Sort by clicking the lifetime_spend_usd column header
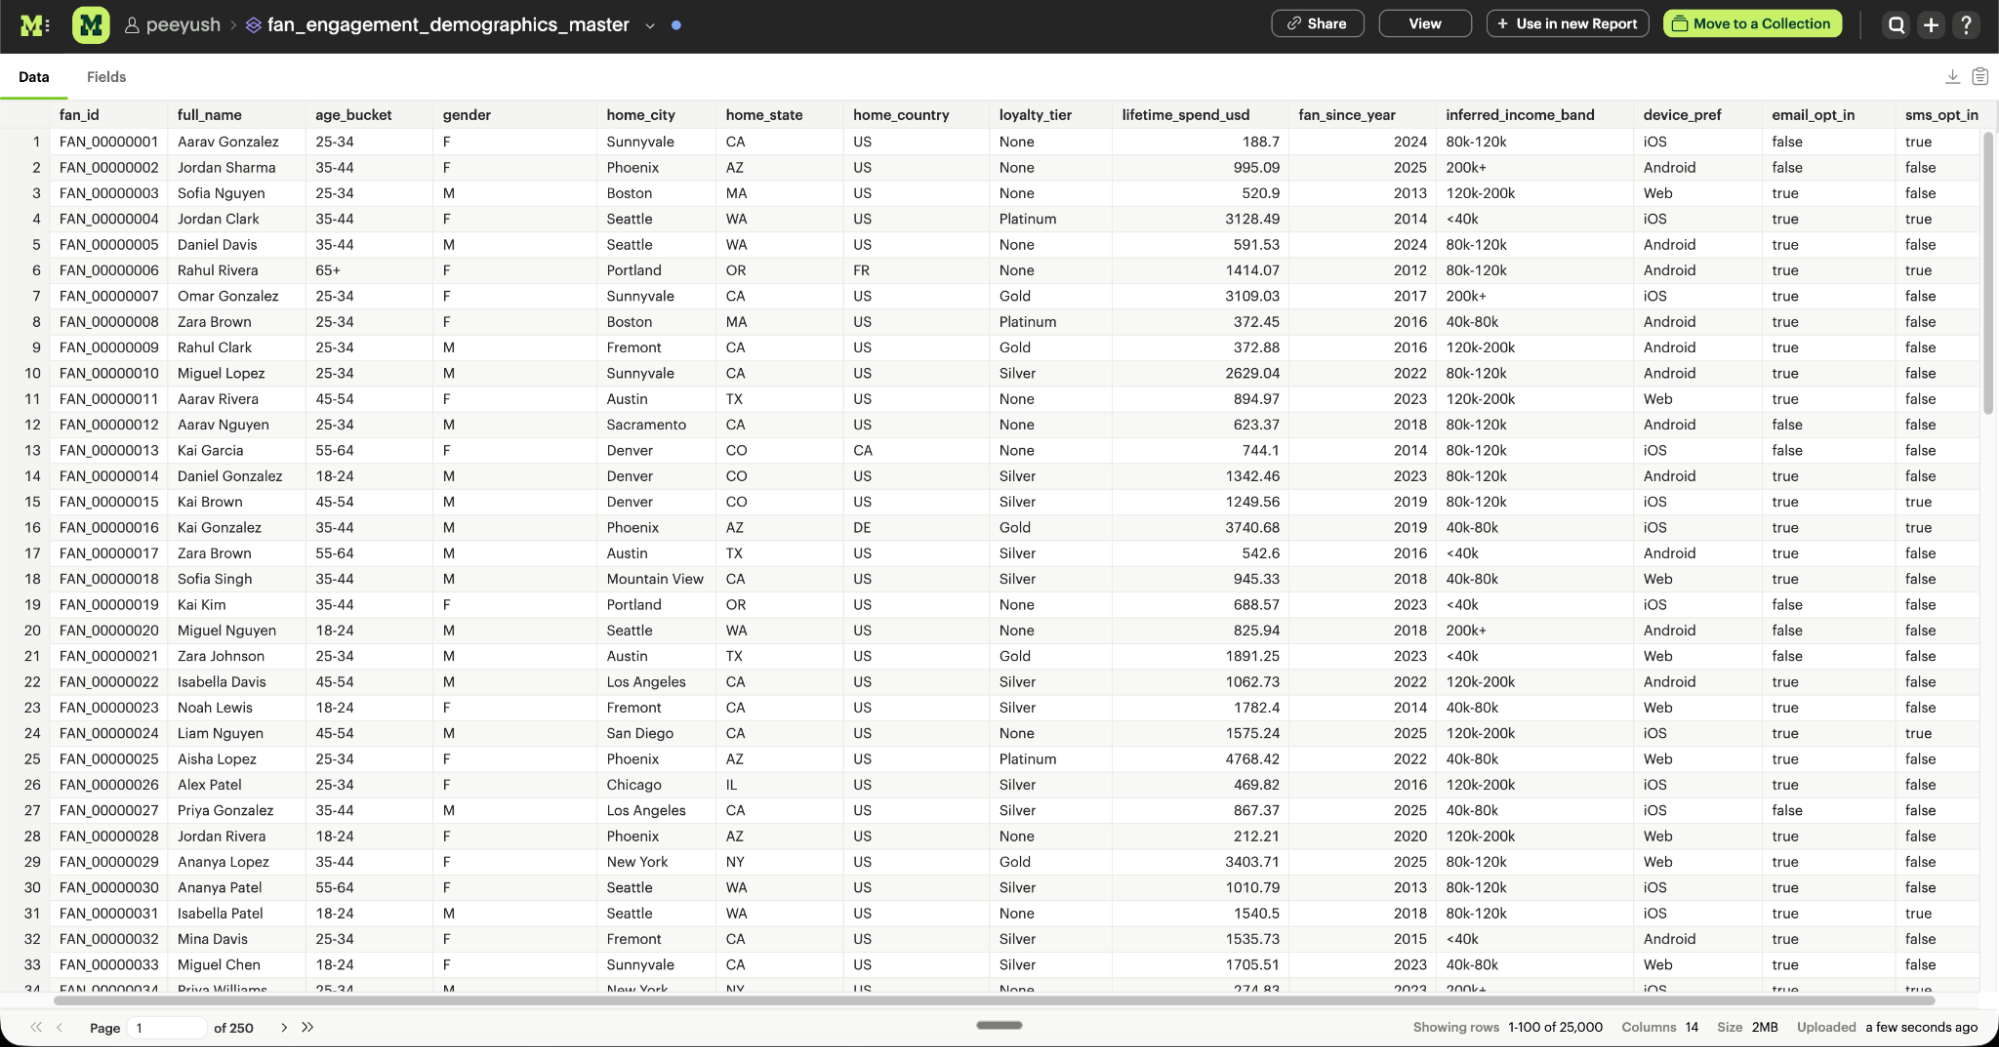 pos(1188,114)
